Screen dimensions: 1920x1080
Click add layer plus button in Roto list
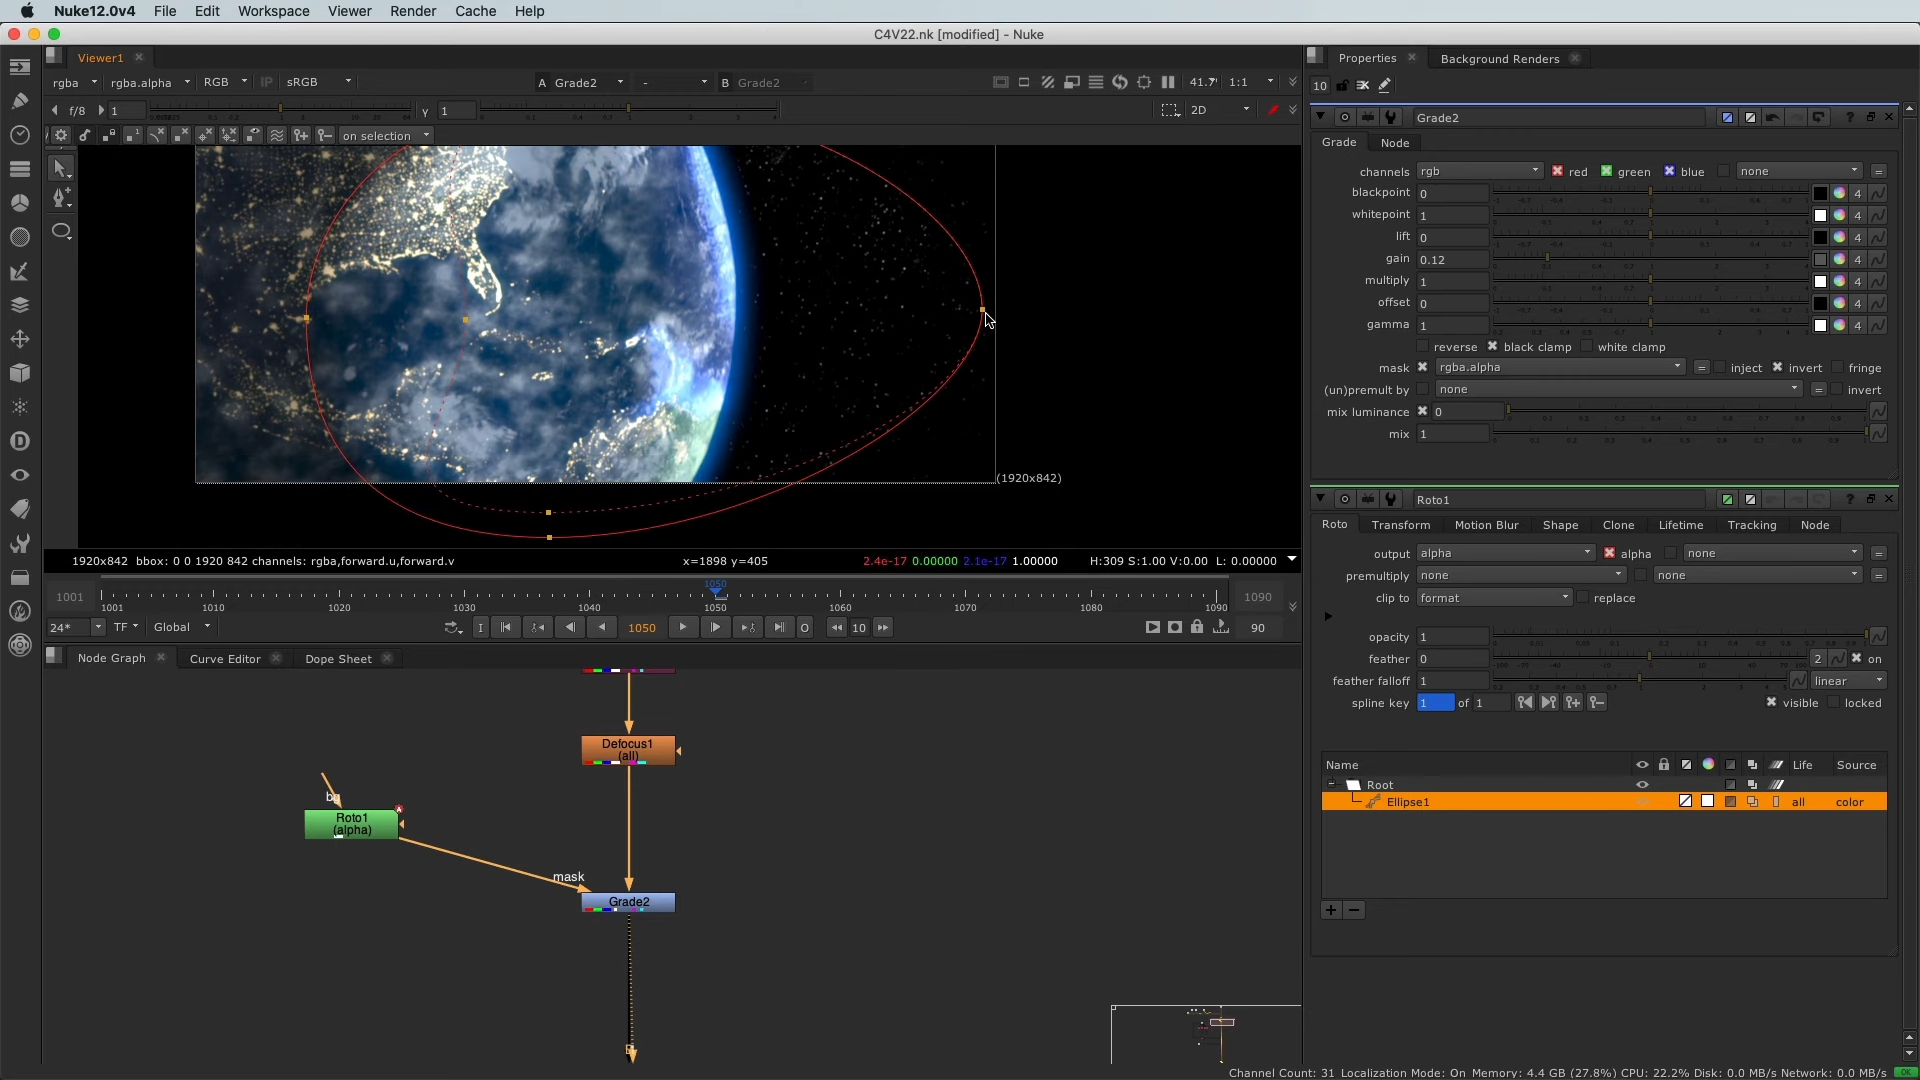point(1331,910)
